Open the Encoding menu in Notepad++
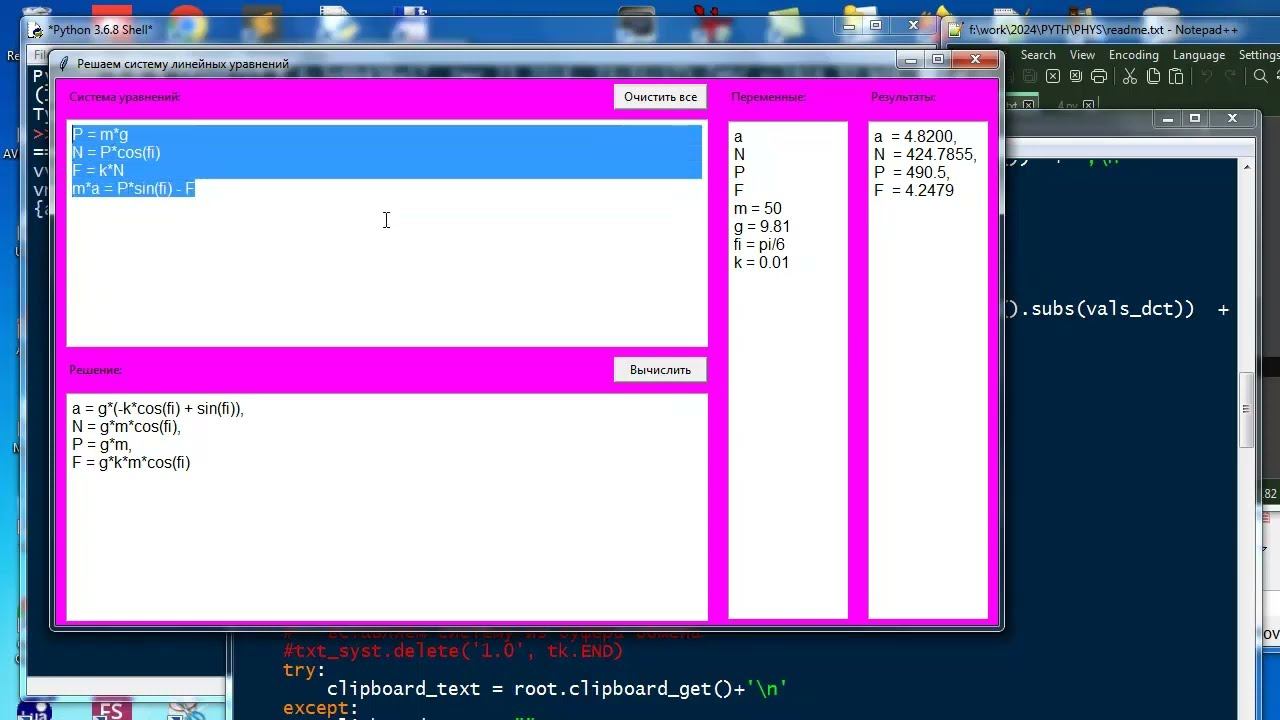Image resolution: width=1280 pixels, height=720 pixels. point(1134,55)
